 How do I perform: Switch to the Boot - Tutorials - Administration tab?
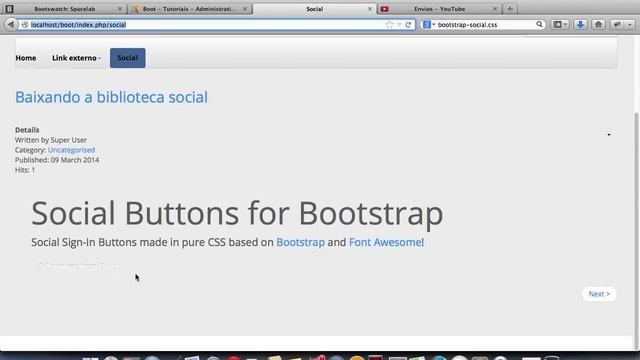(x=189, y=9)
